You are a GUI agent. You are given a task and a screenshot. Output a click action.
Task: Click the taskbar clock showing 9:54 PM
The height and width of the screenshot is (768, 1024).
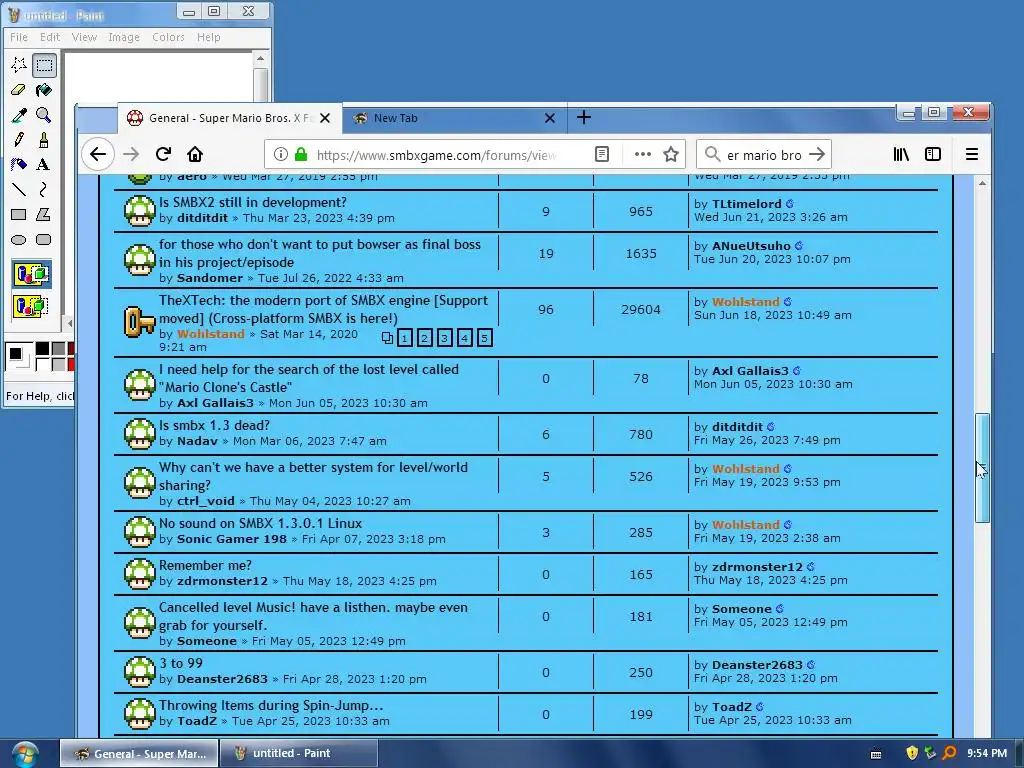[987, 753]
